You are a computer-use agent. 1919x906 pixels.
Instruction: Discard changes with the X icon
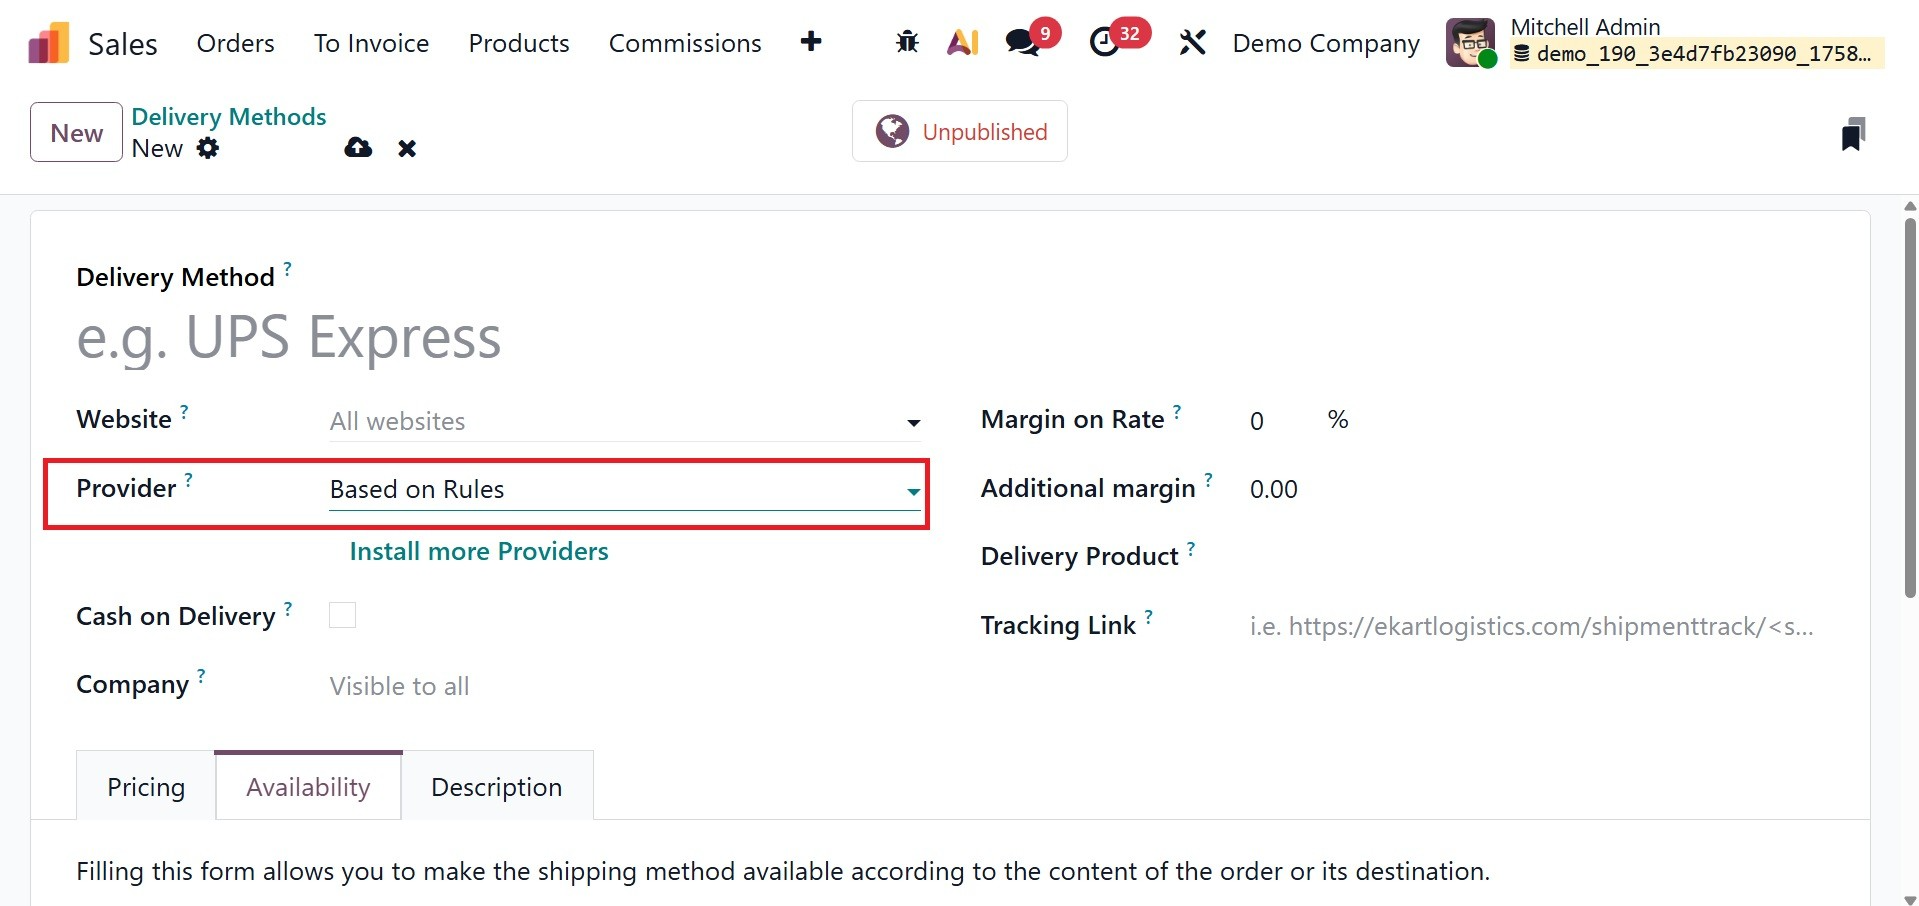pos(407,149)
